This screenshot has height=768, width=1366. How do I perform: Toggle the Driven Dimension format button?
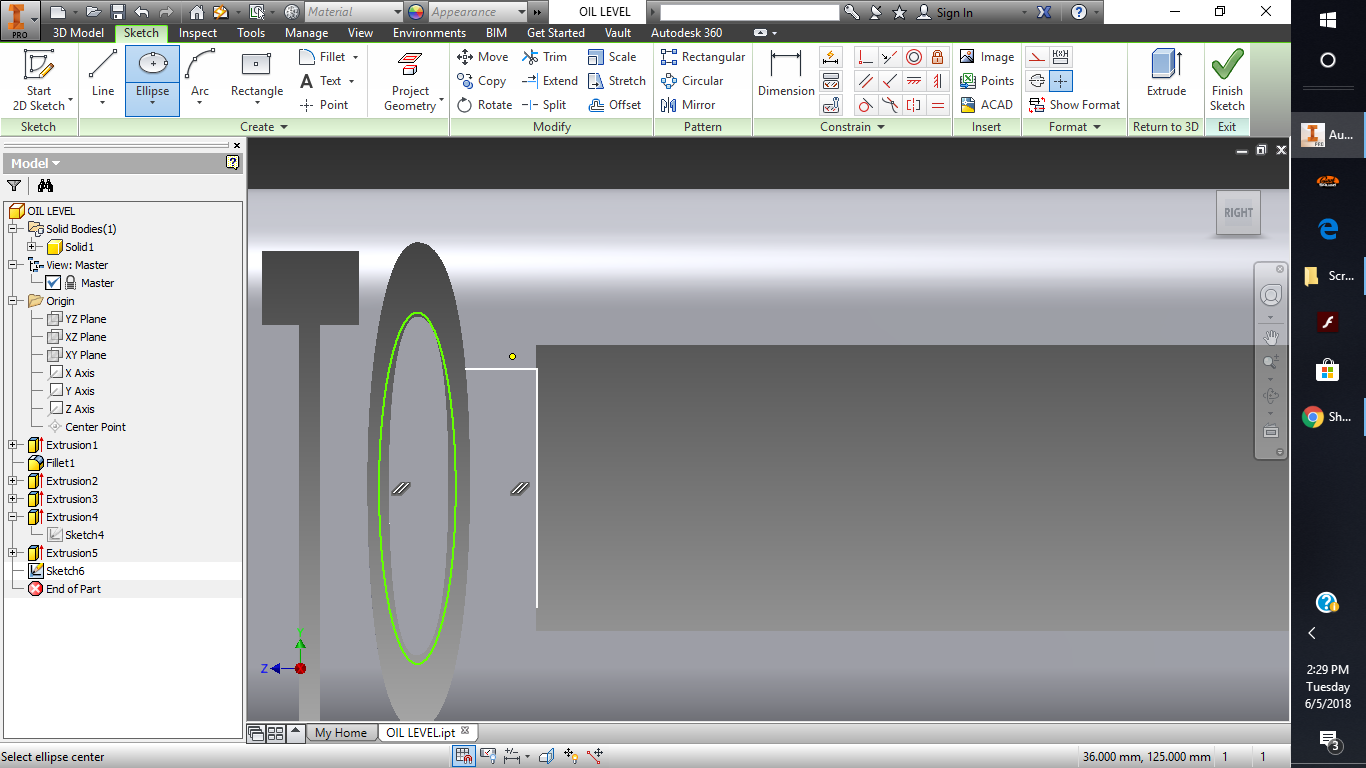coord(1061,57)
